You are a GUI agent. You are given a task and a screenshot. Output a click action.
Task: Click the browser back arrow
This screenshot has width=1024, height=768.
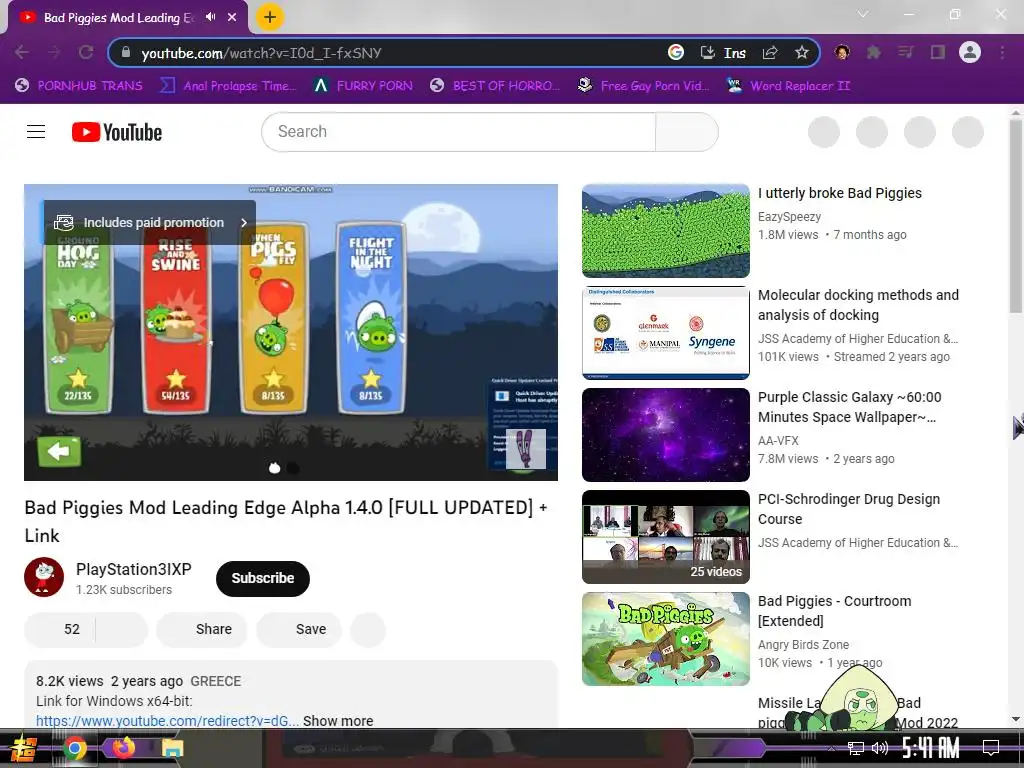[22, 52]
